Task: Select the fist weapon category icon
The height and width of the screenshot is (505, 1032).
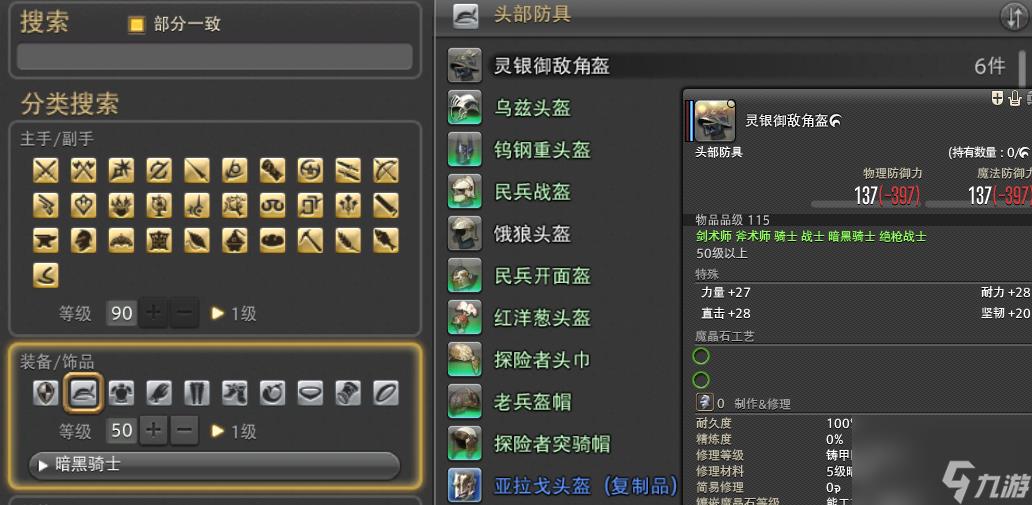Action: pyautogui.click(x=272, y=171)
